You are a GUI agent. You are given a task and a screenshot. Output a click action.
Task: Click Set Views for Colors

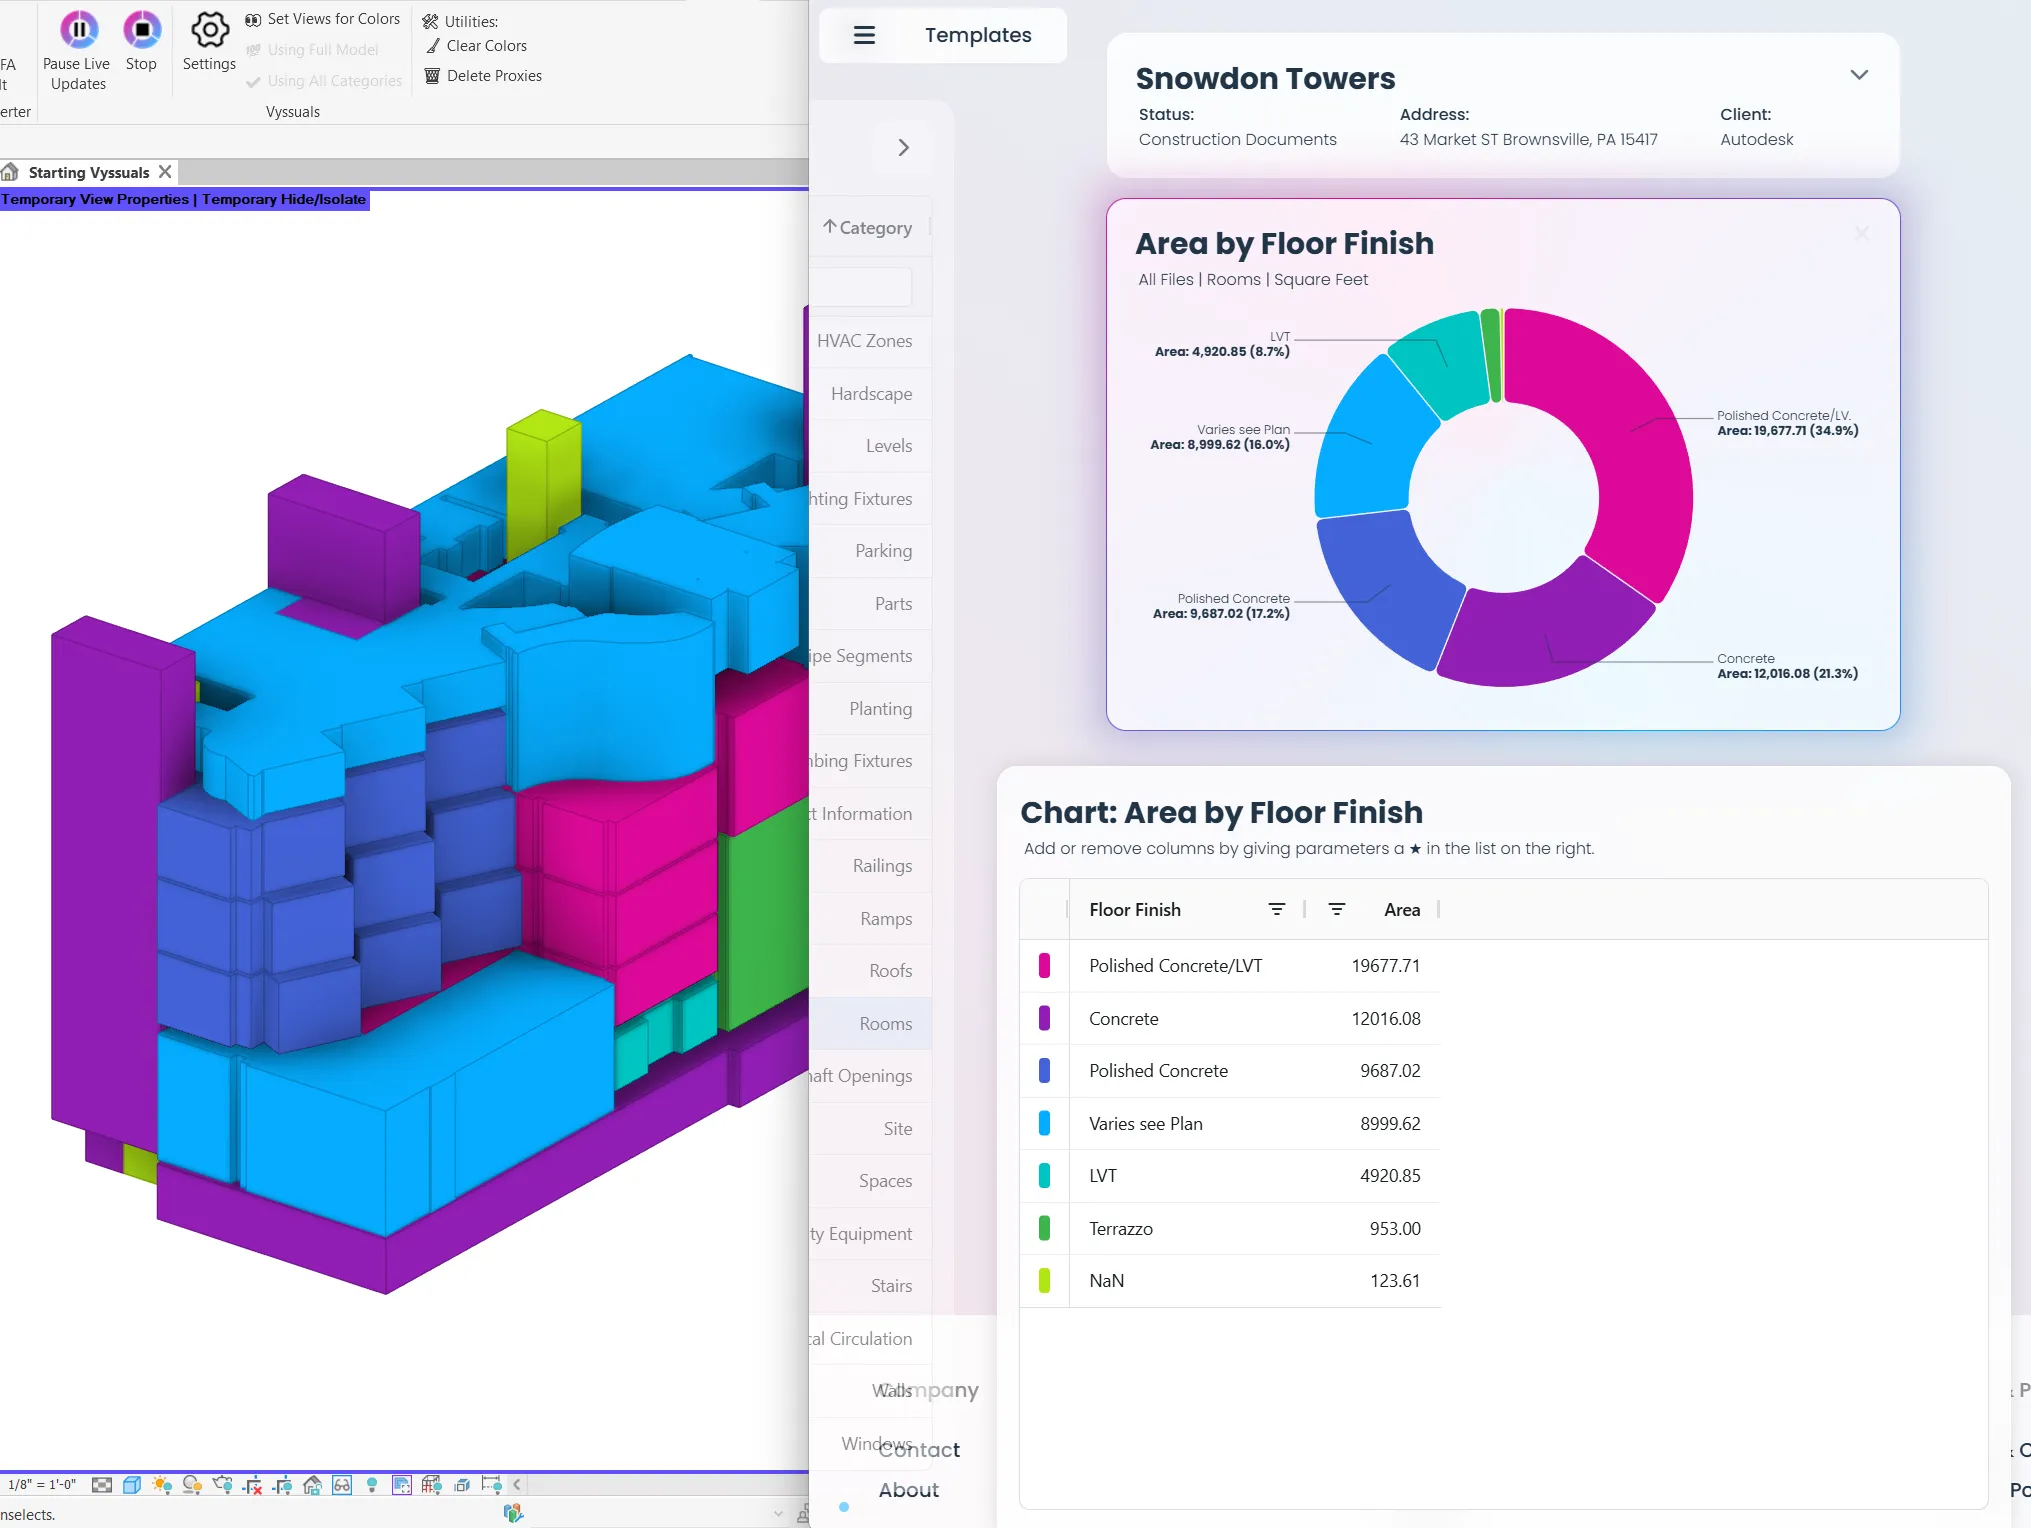[x=332, y=19]
